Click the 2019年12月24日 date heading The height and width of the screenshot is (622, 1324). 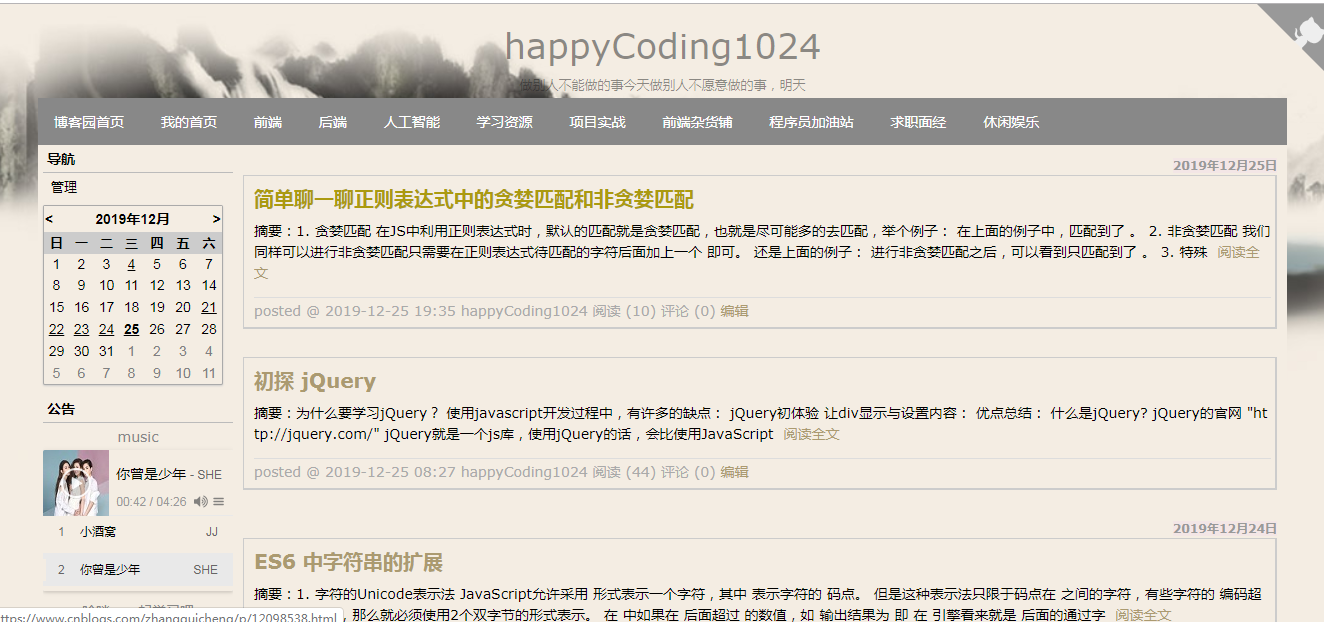1225,528
